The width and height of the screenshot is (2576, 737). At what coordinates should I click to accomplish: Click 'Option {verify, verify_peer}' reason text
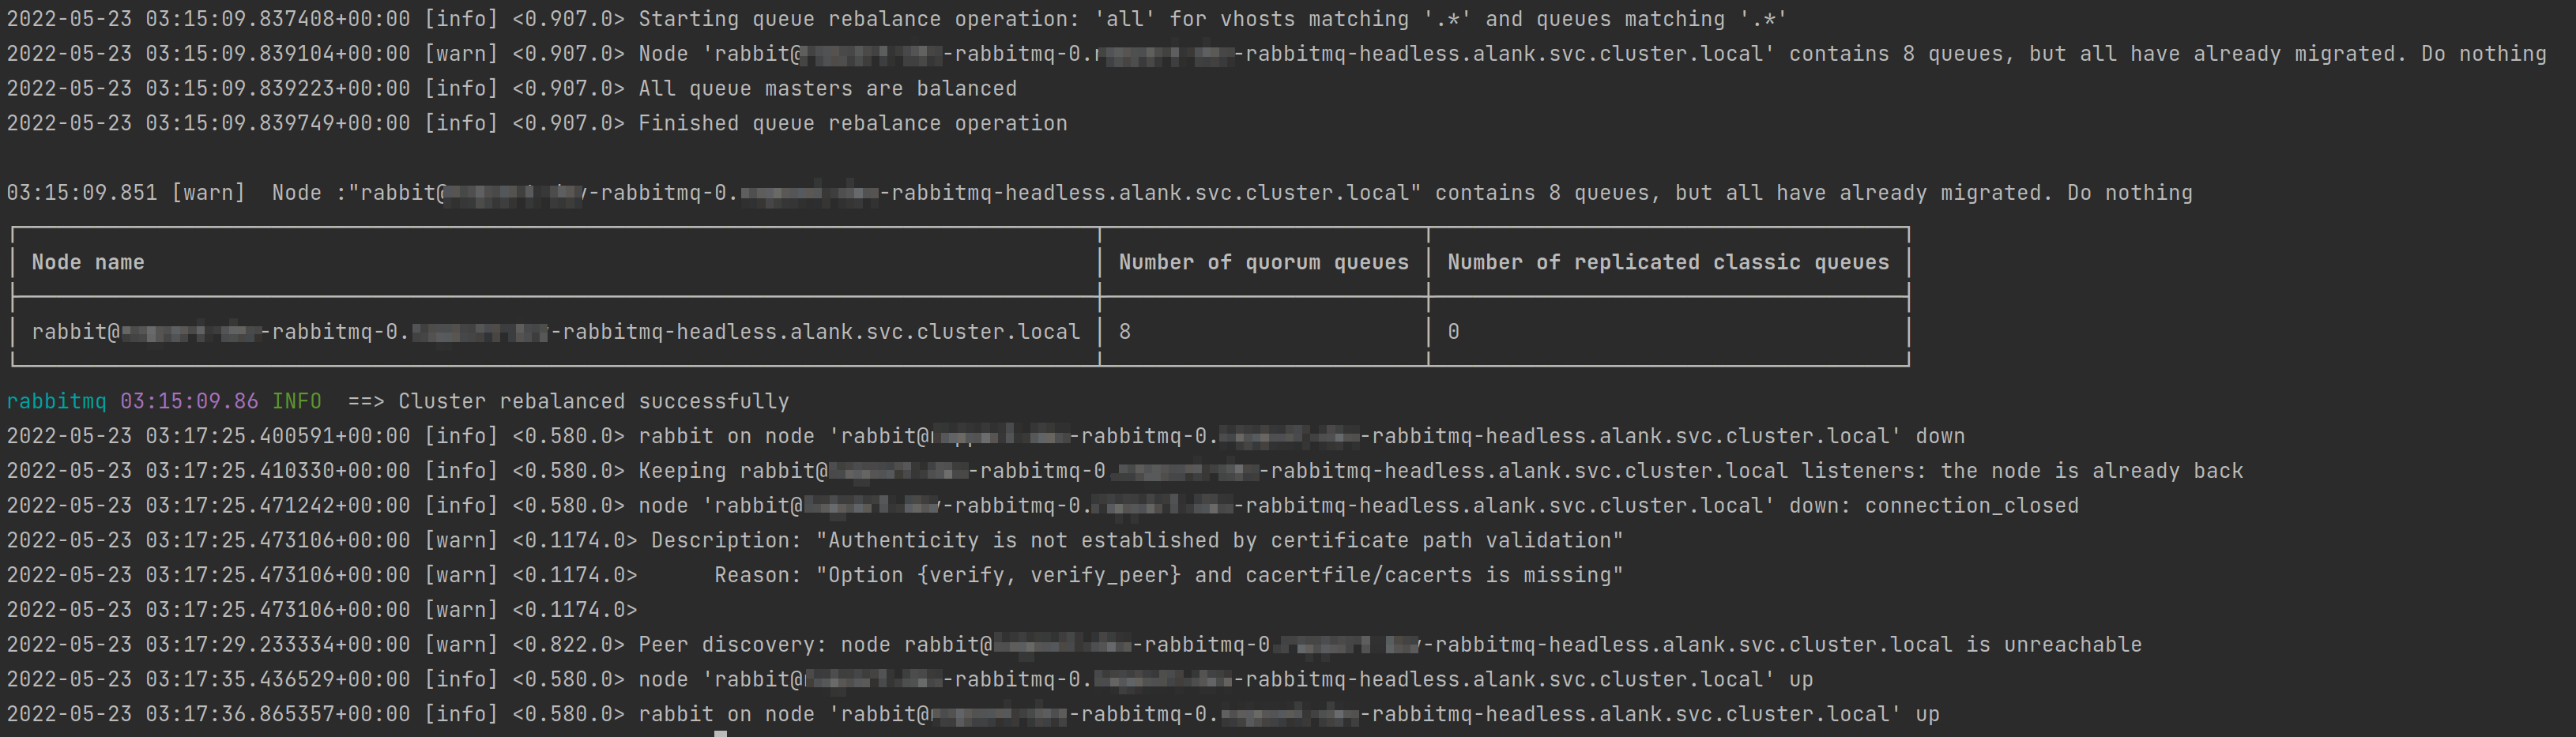(x=1004, y=576)
